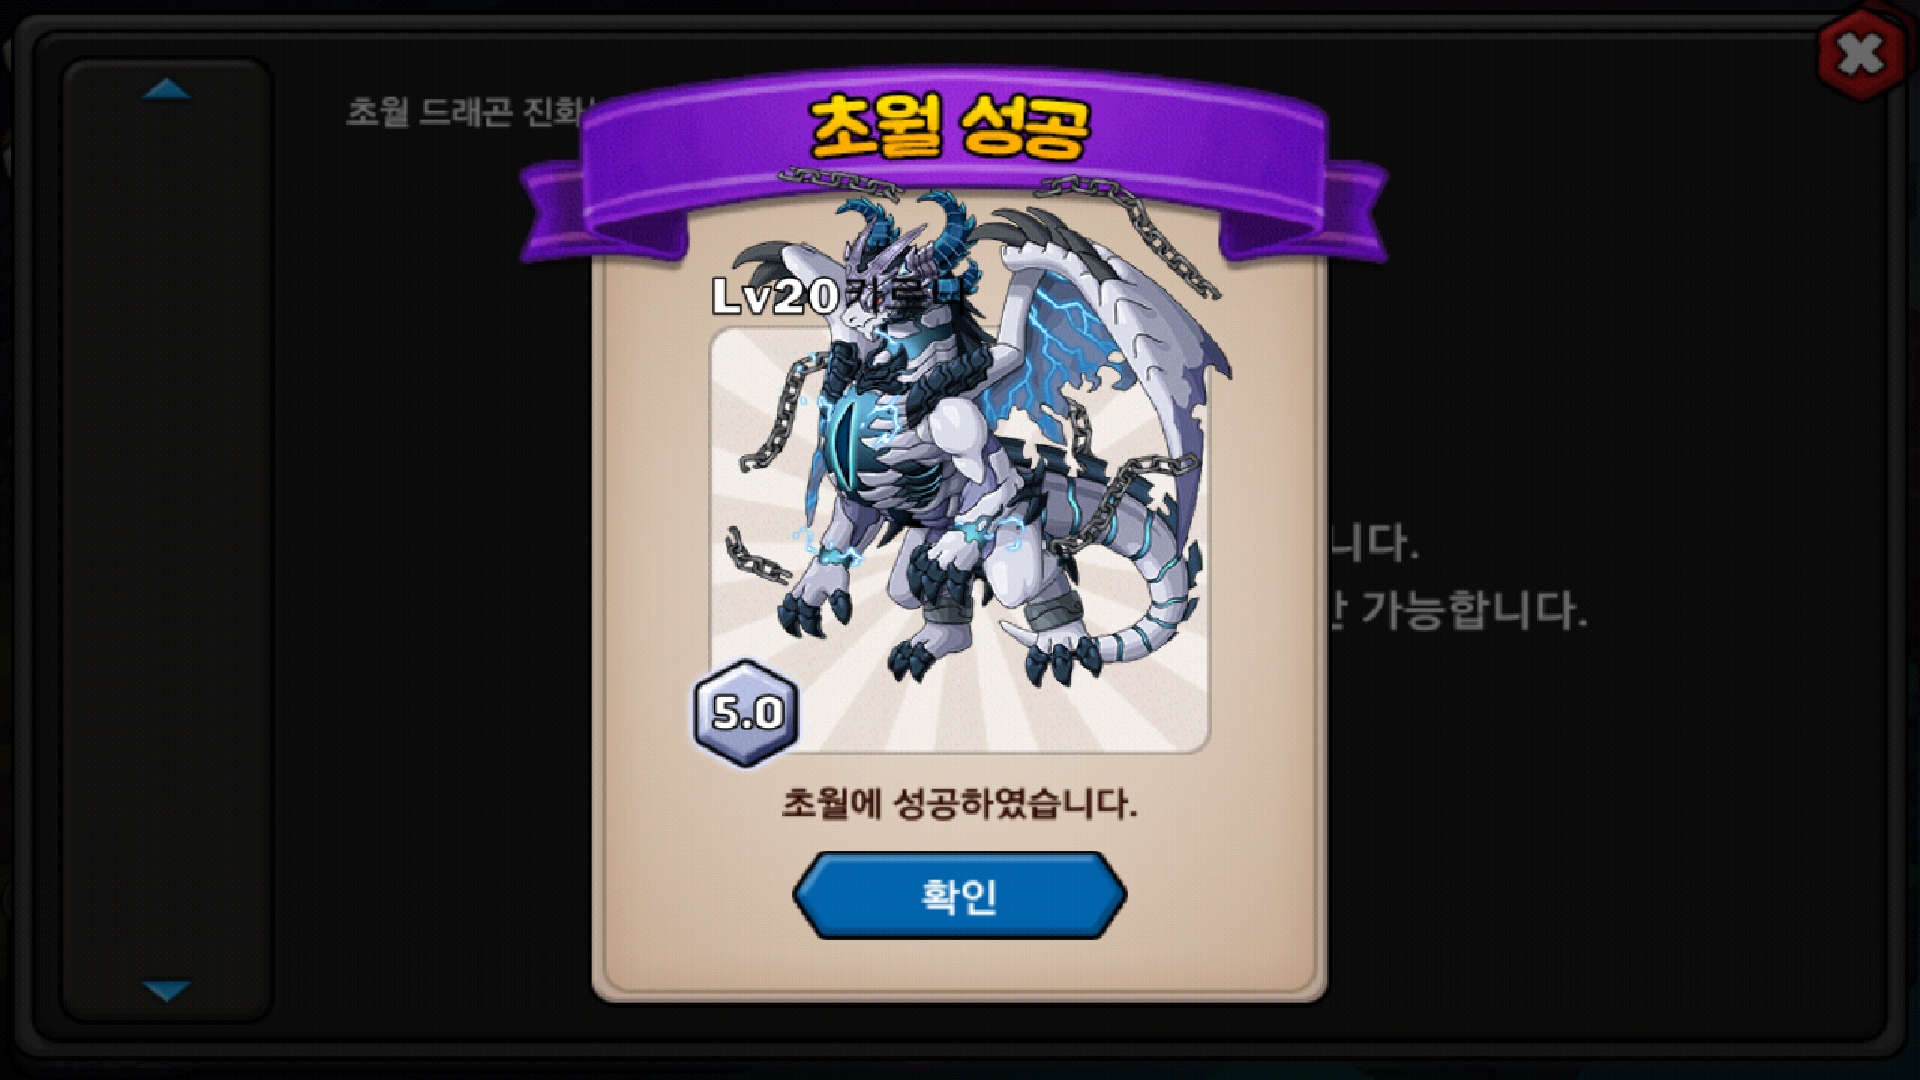Viewport: 1920px width, 1080px height.
Task: Tap the 초월에 성공하였습니다 message text
Action: point(959,803)
